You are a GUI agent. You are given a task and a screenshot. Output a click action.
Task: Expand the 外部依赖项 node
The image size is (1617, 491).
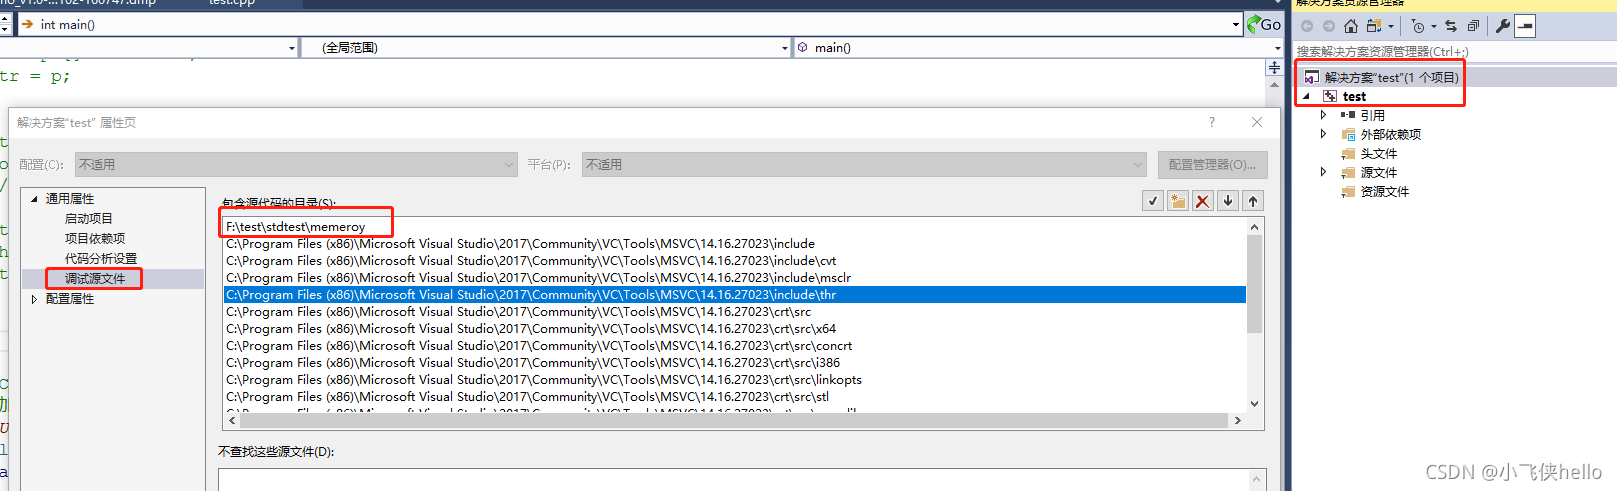coord(1323,134)
